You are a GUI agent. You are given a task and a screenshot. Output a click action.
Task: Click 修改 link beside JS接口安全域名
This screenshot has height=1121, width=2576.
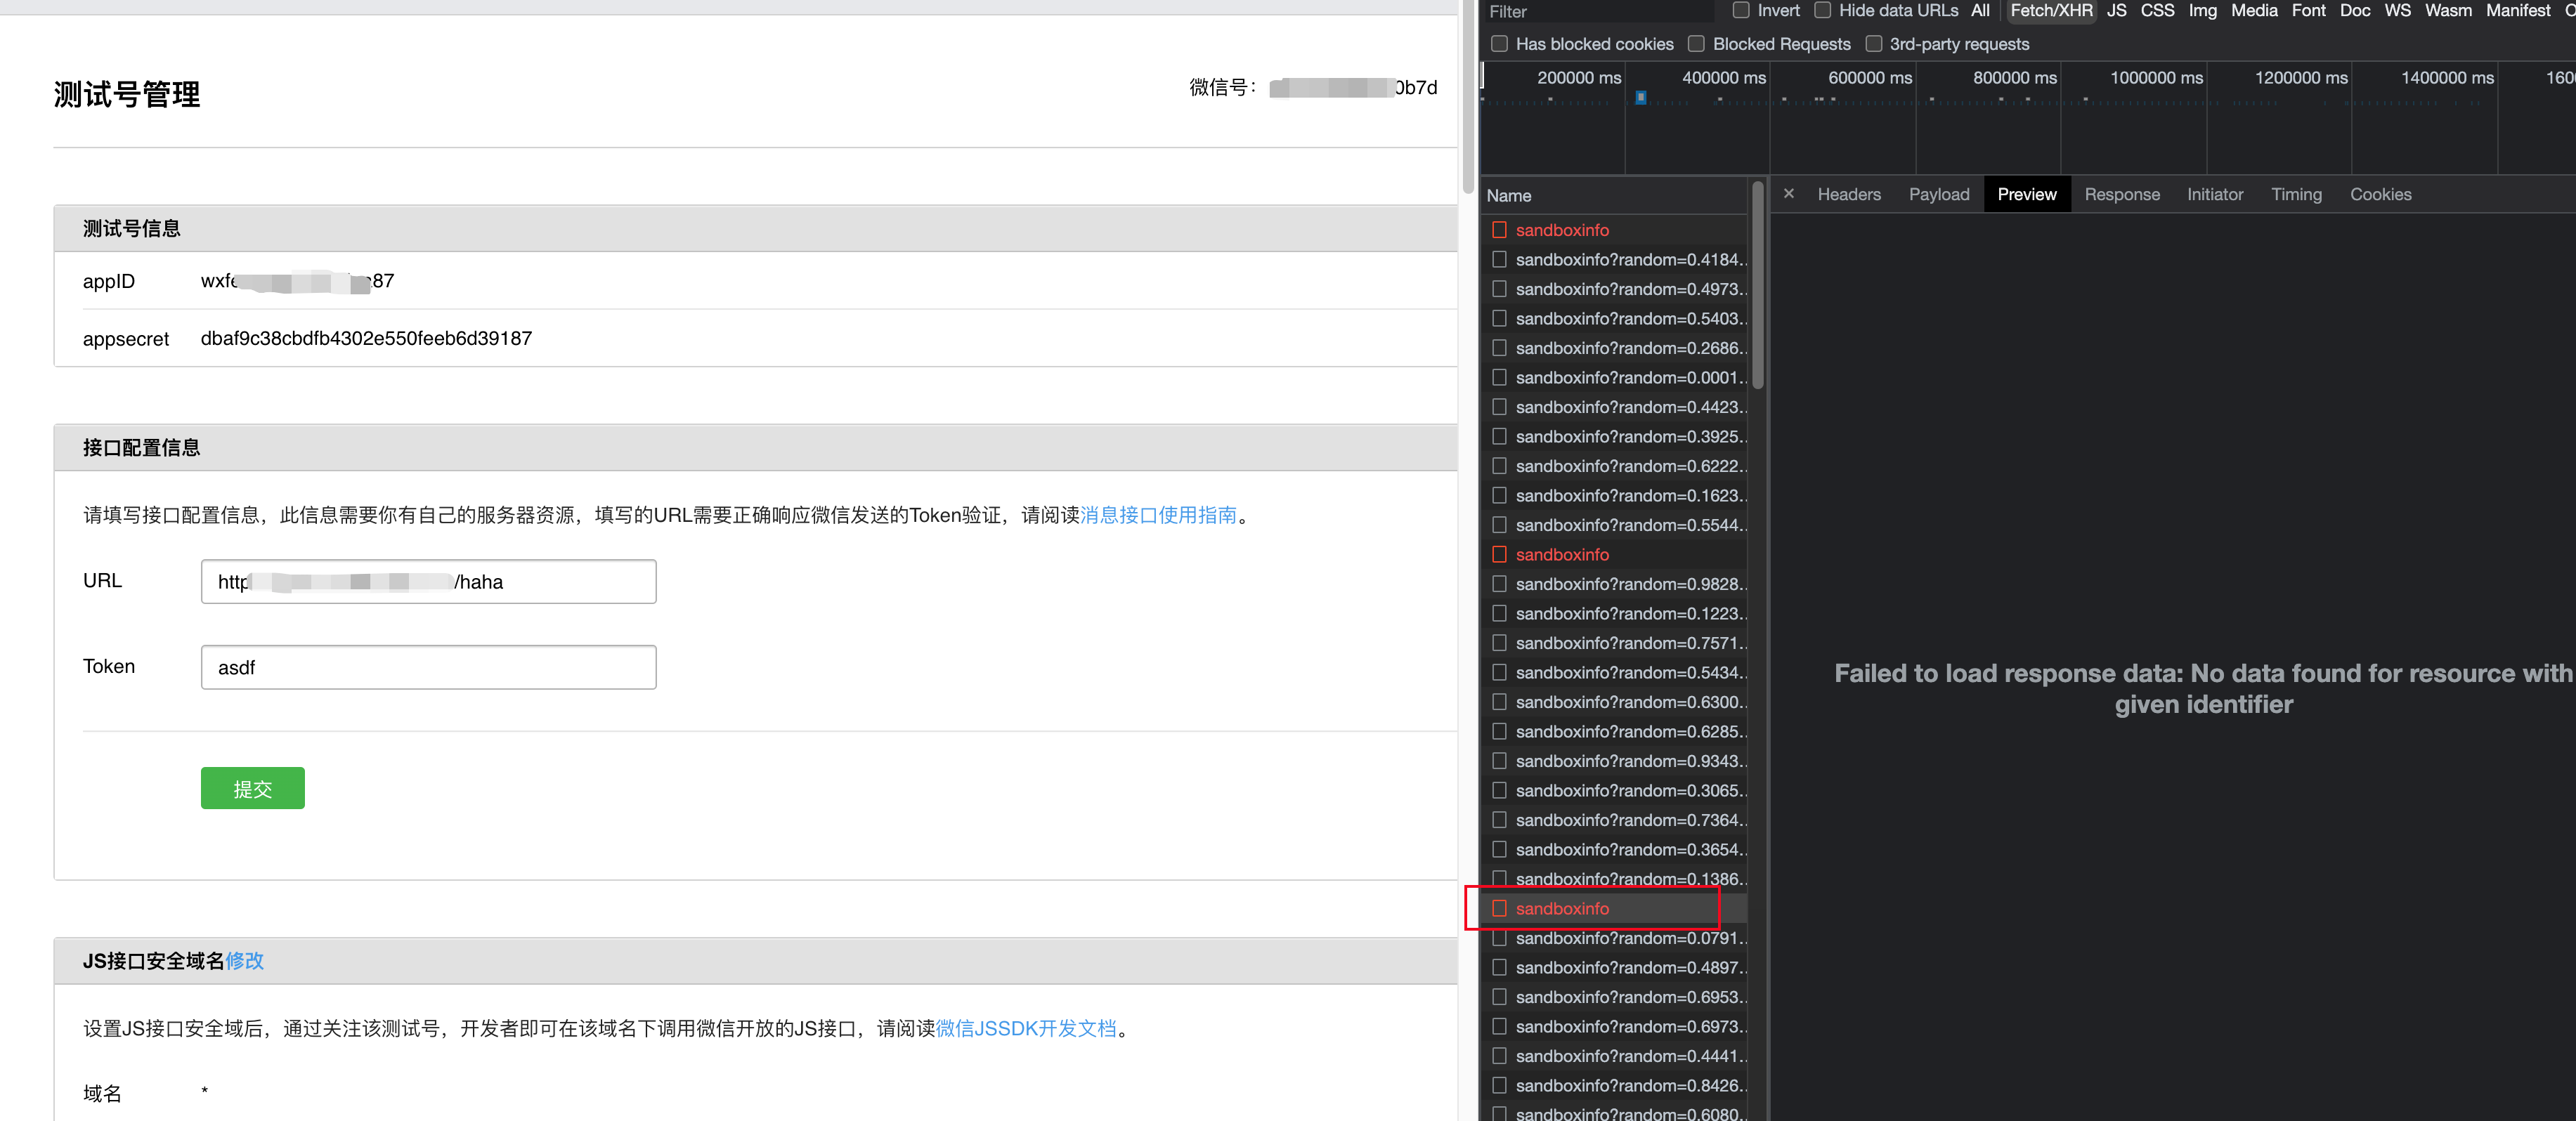244,961
